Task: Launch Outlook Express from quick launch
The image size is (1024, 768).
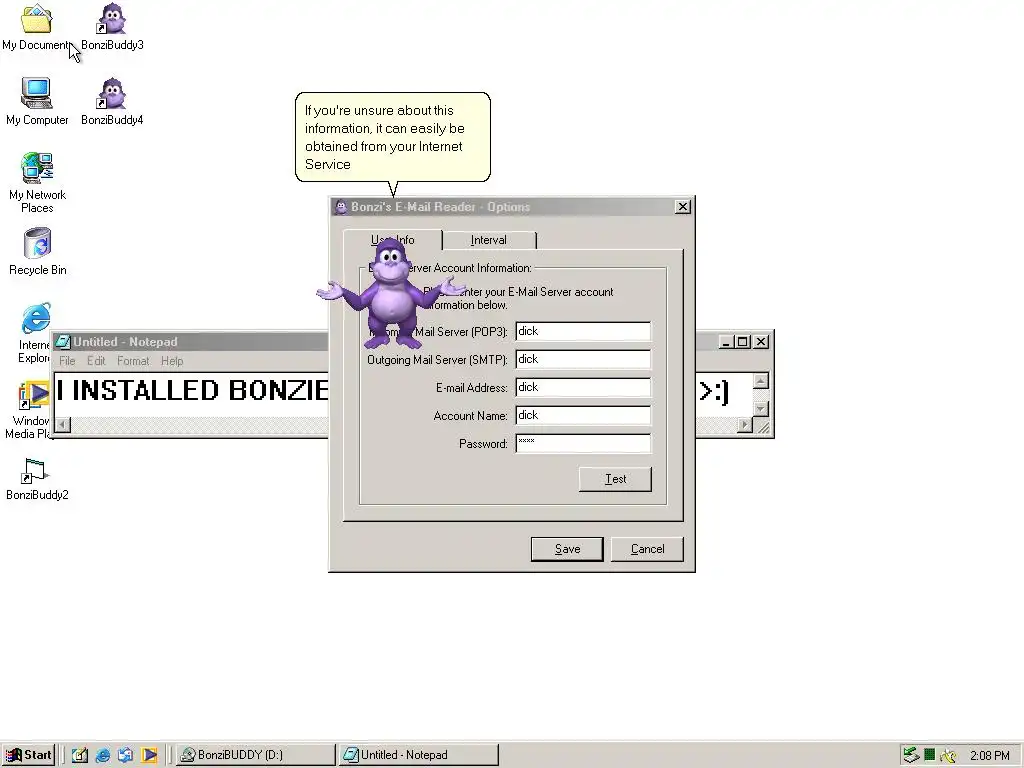Action: [125, 755]
